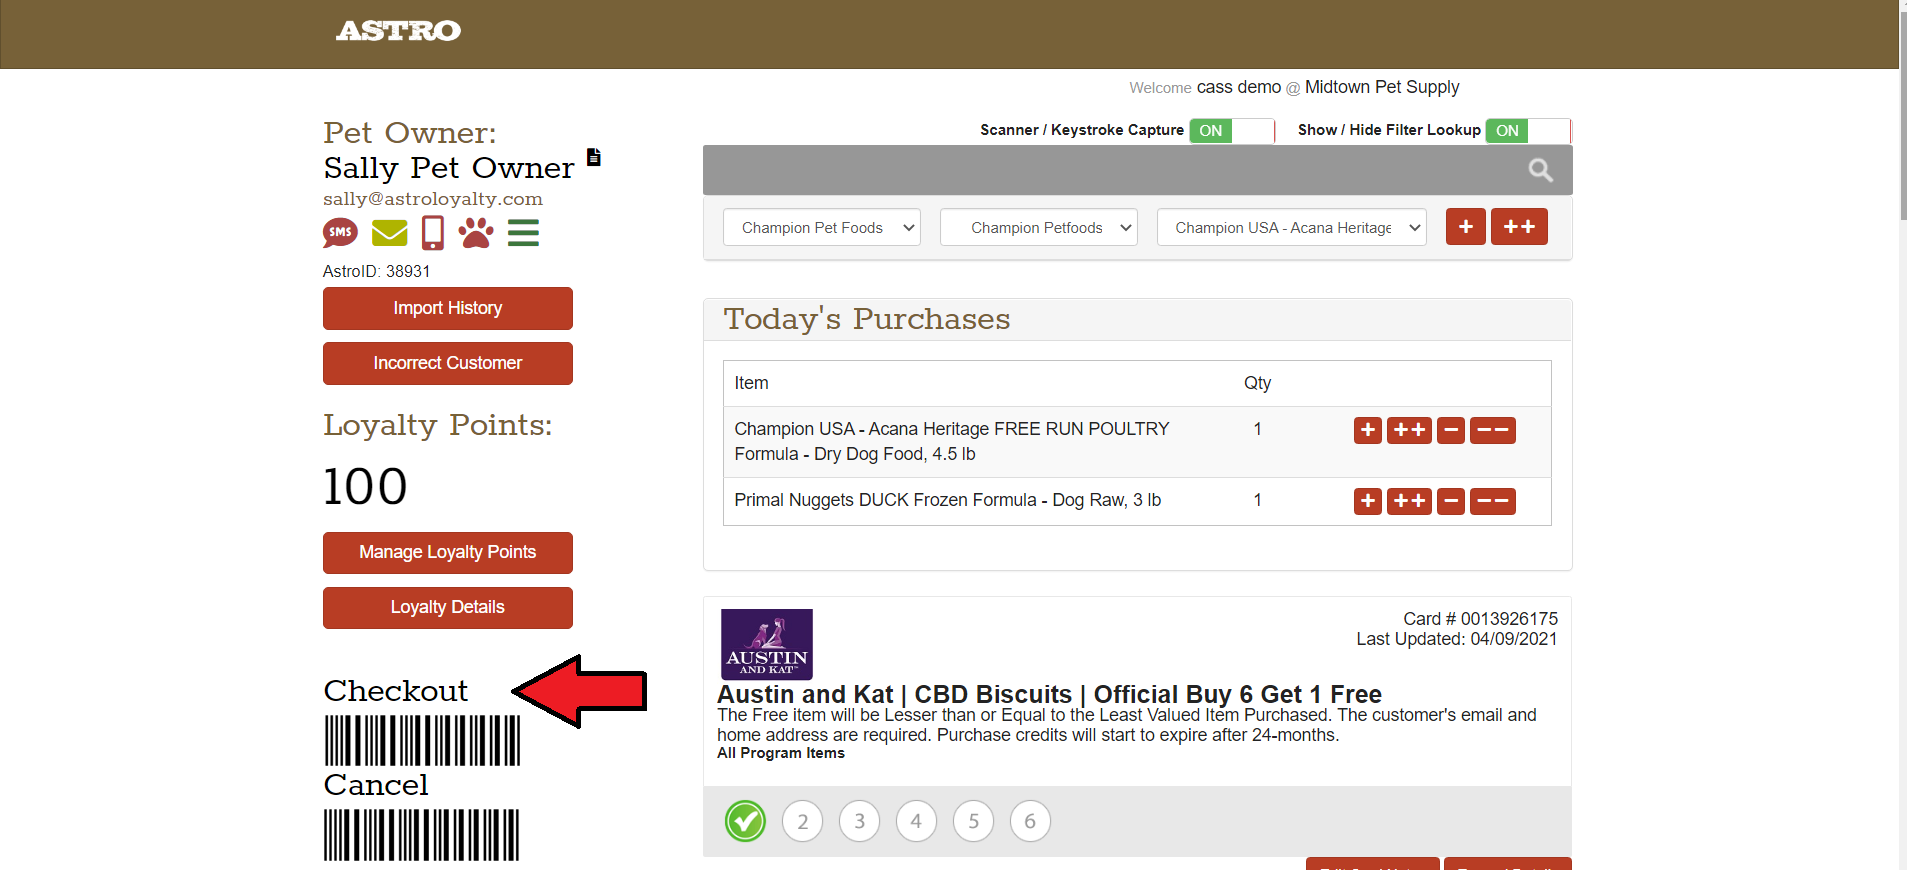Image resolution: width=1907 pixels, height=870 pixels.
Task: Remove one Primal Nuggets Duck Frozen
Action: coord(1451,501)
